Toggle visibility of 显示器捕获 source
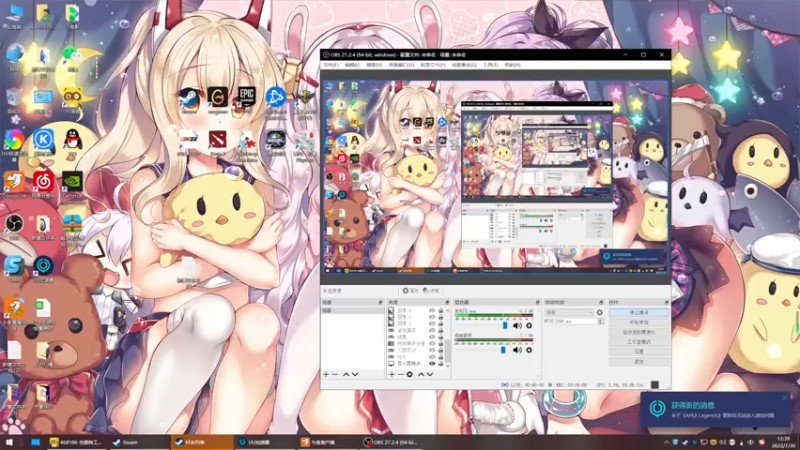Image resolution: width=800 pixels, height=450 pixels. tap(432, 364)
